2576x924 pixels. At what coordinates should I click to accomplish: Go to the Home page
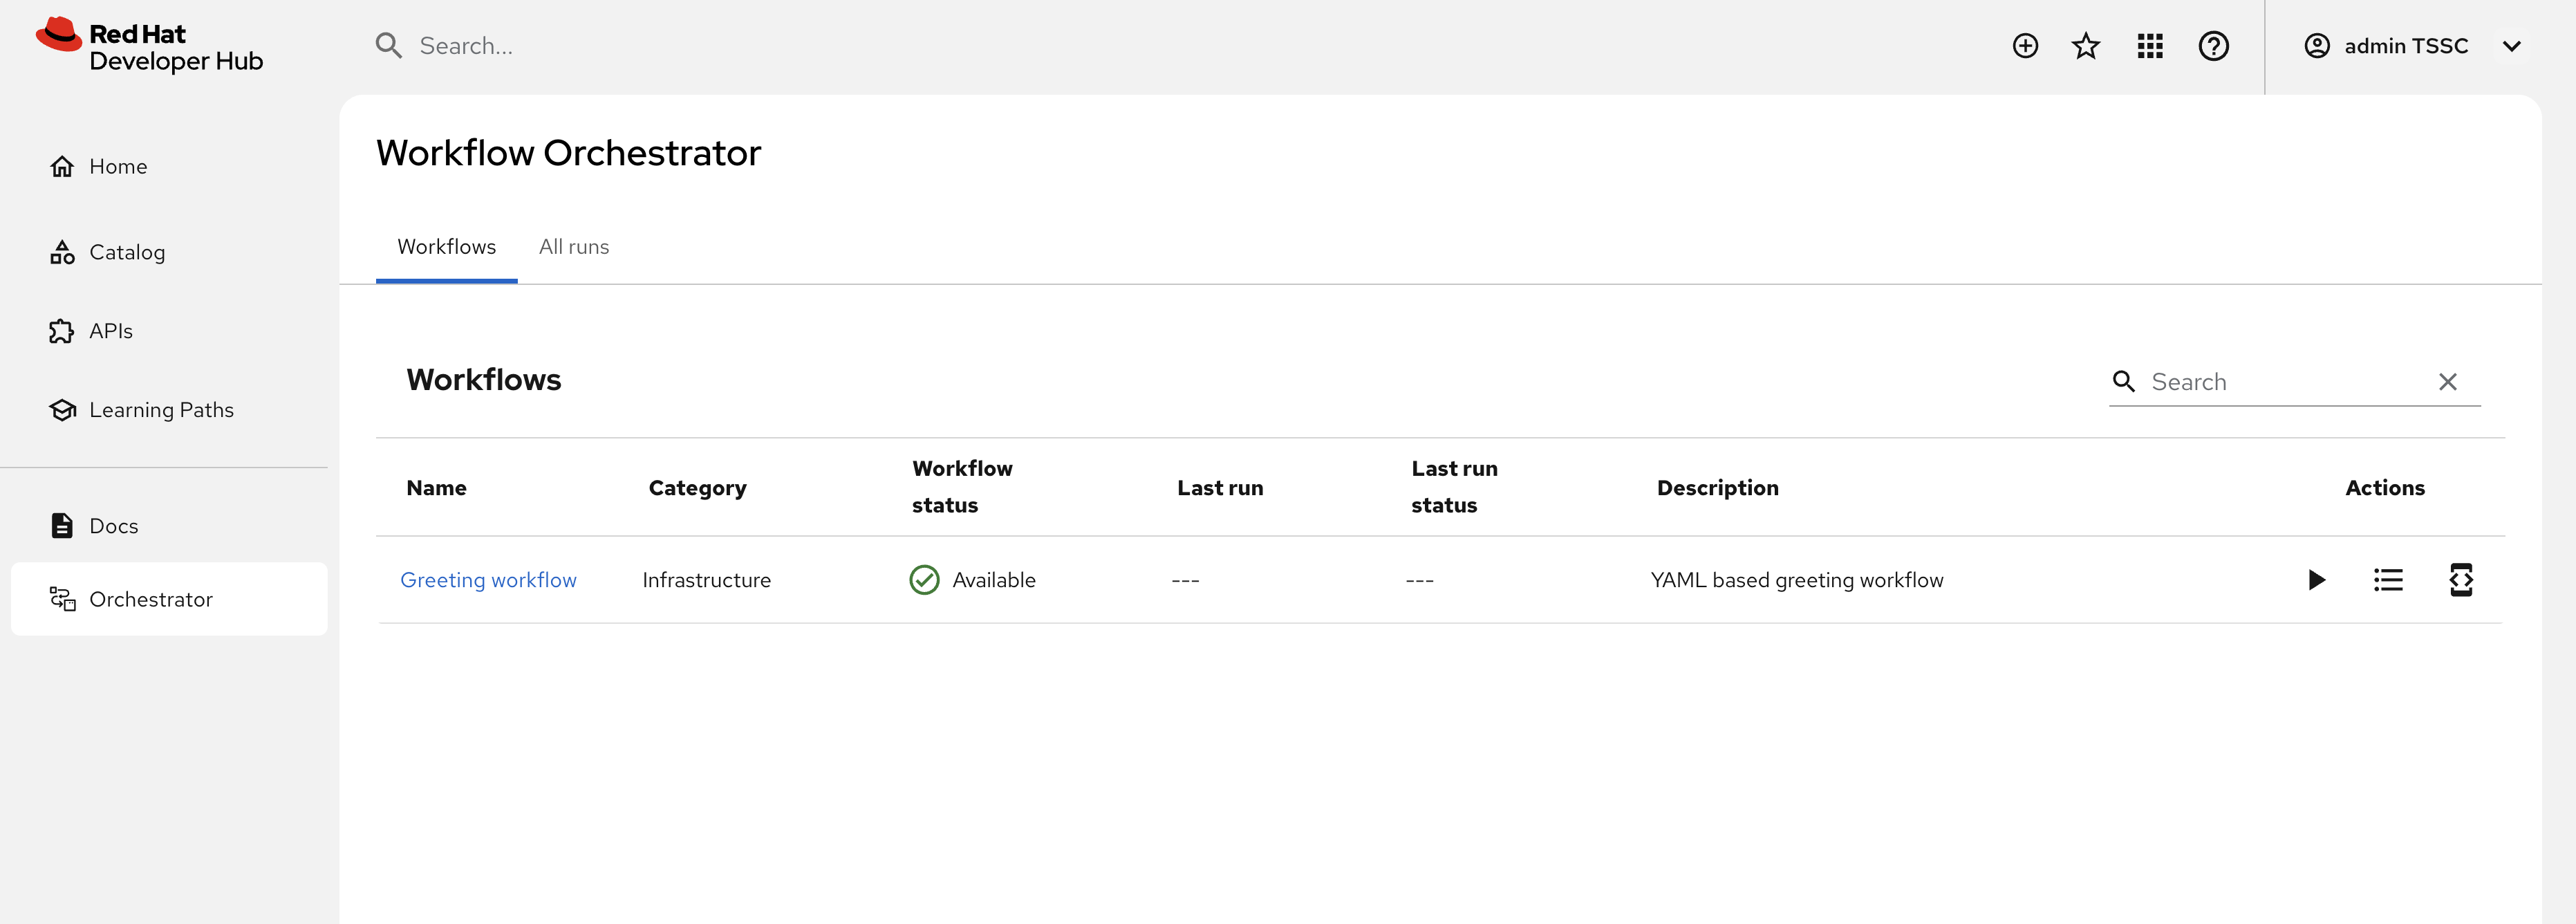pyautogui.click(x=117, y=166)
